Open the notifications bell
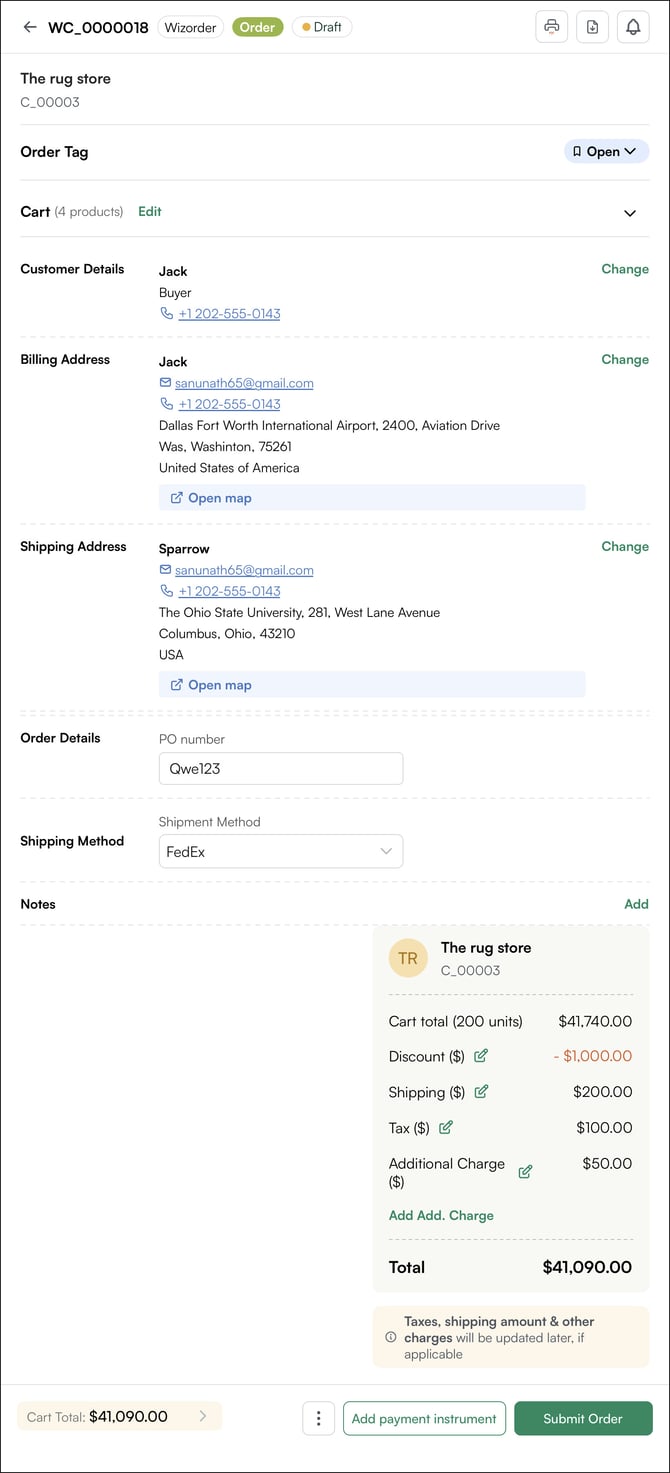The height and width of the screenshot is (1473, 670). 633,27
